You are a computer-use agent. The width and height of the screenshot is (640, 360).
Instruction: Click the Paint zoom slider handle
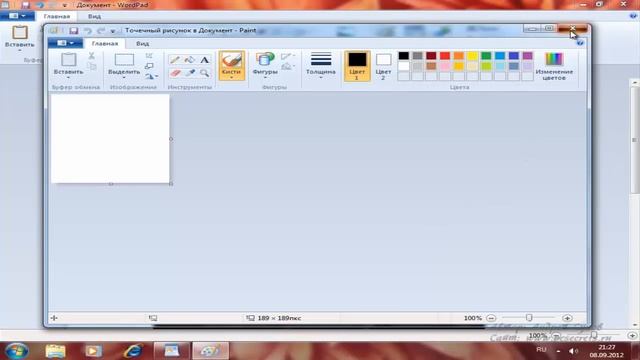coord(529,318)
